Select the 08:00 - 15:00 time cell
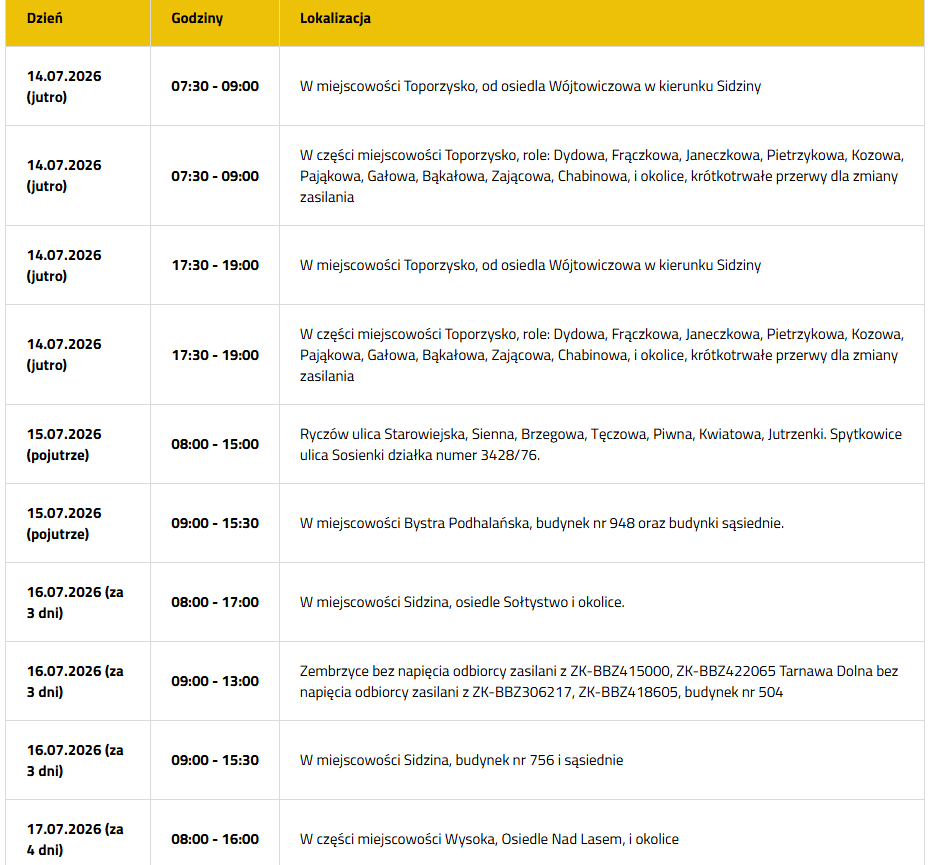The image size is (931, 865). coord(215,444)
